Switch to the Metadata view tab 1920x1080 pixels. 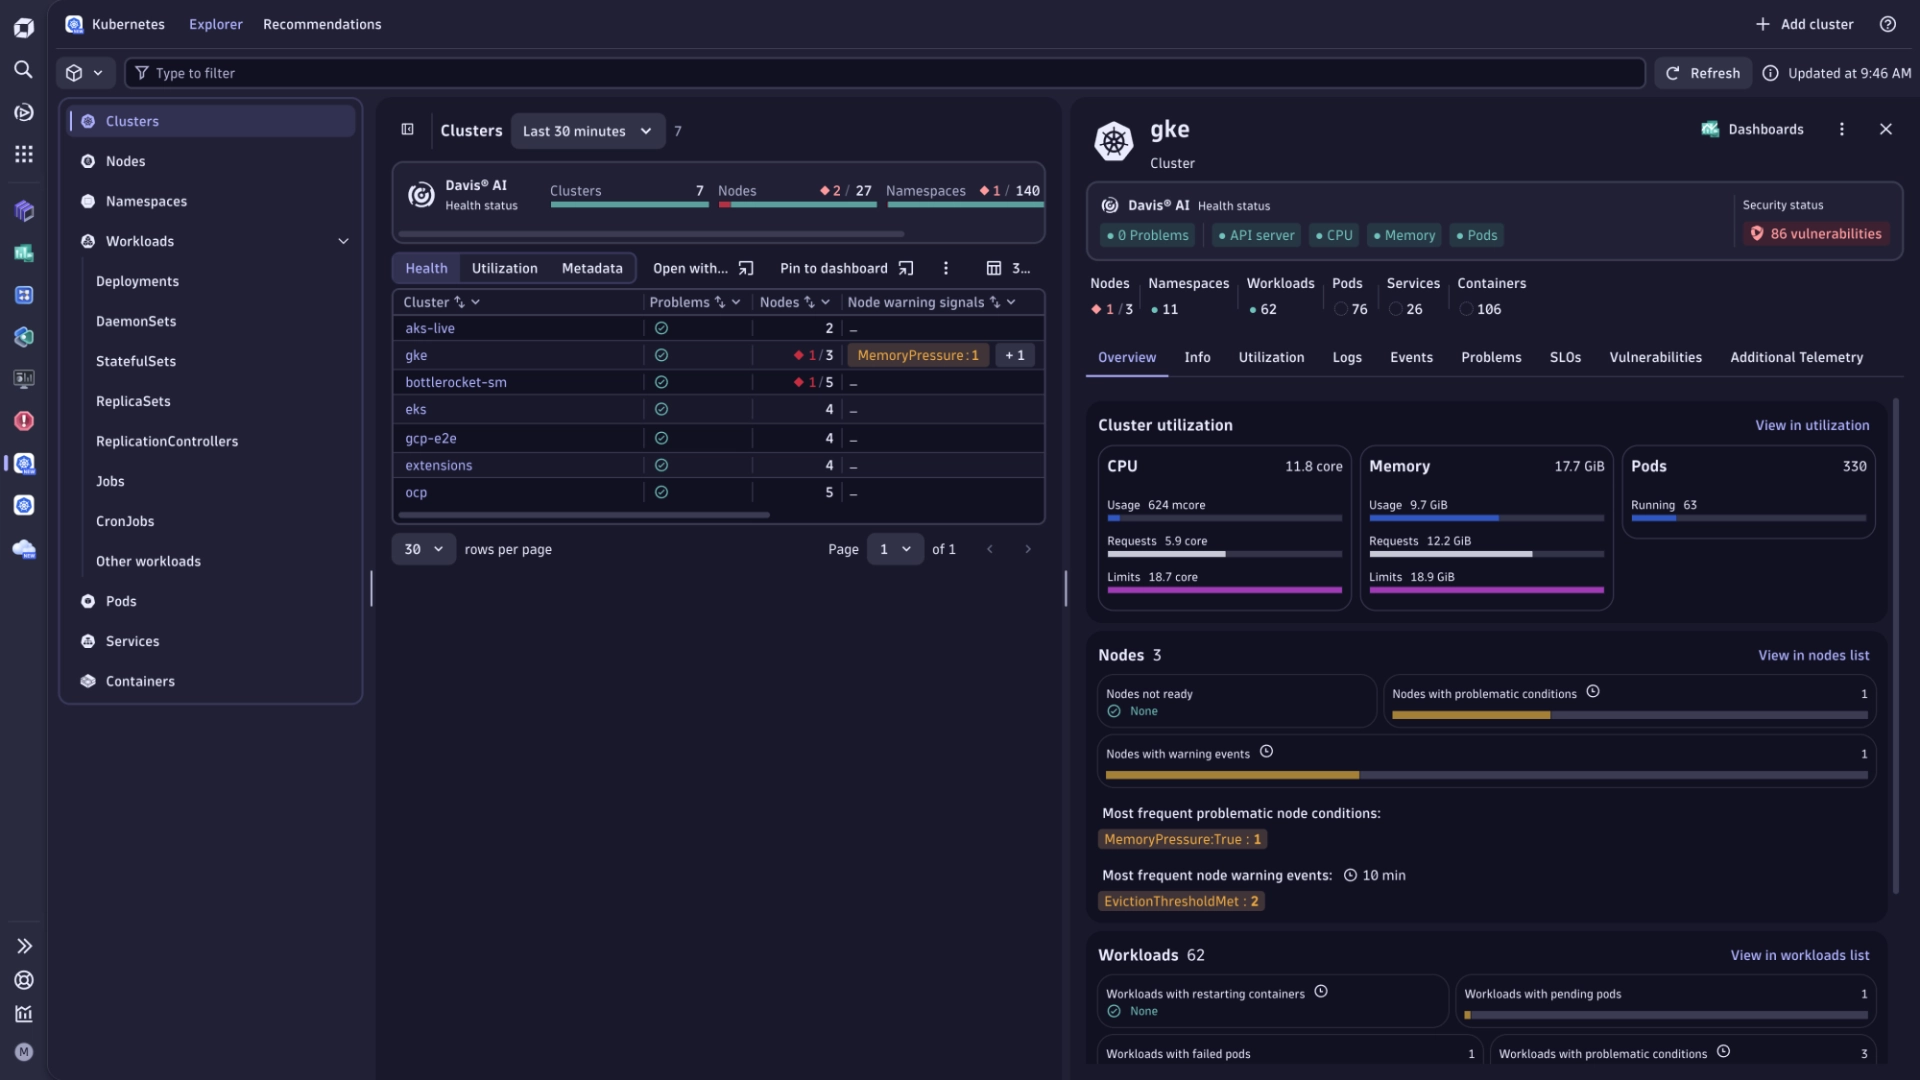coord(592,268)
